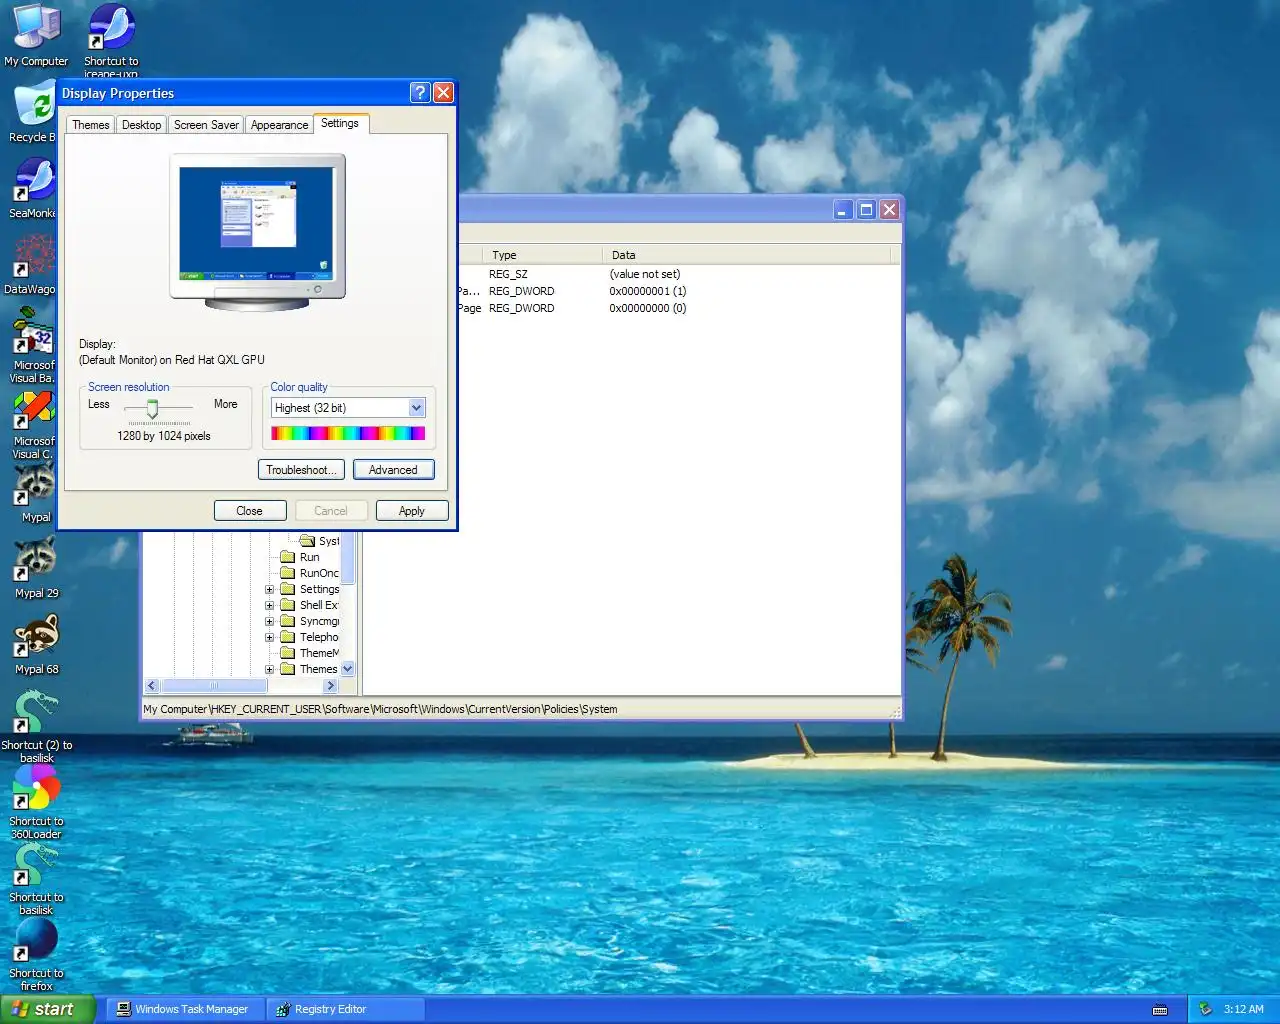Select the 0x00000000 (0) data value
This screenshot has height=1024, width=1280.
tap(648, 308)
